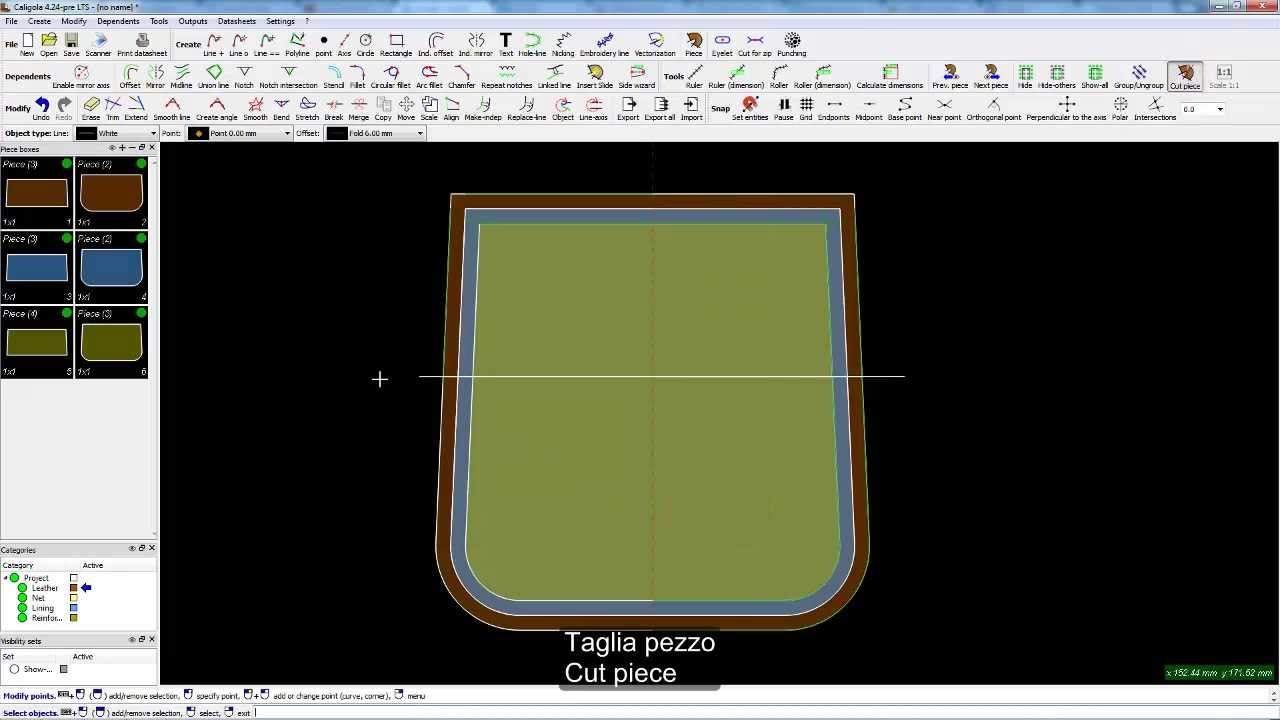Viewport: 1280px width, 720px height.
Task: Undo the last action
Action: click(x=42, y=109)
